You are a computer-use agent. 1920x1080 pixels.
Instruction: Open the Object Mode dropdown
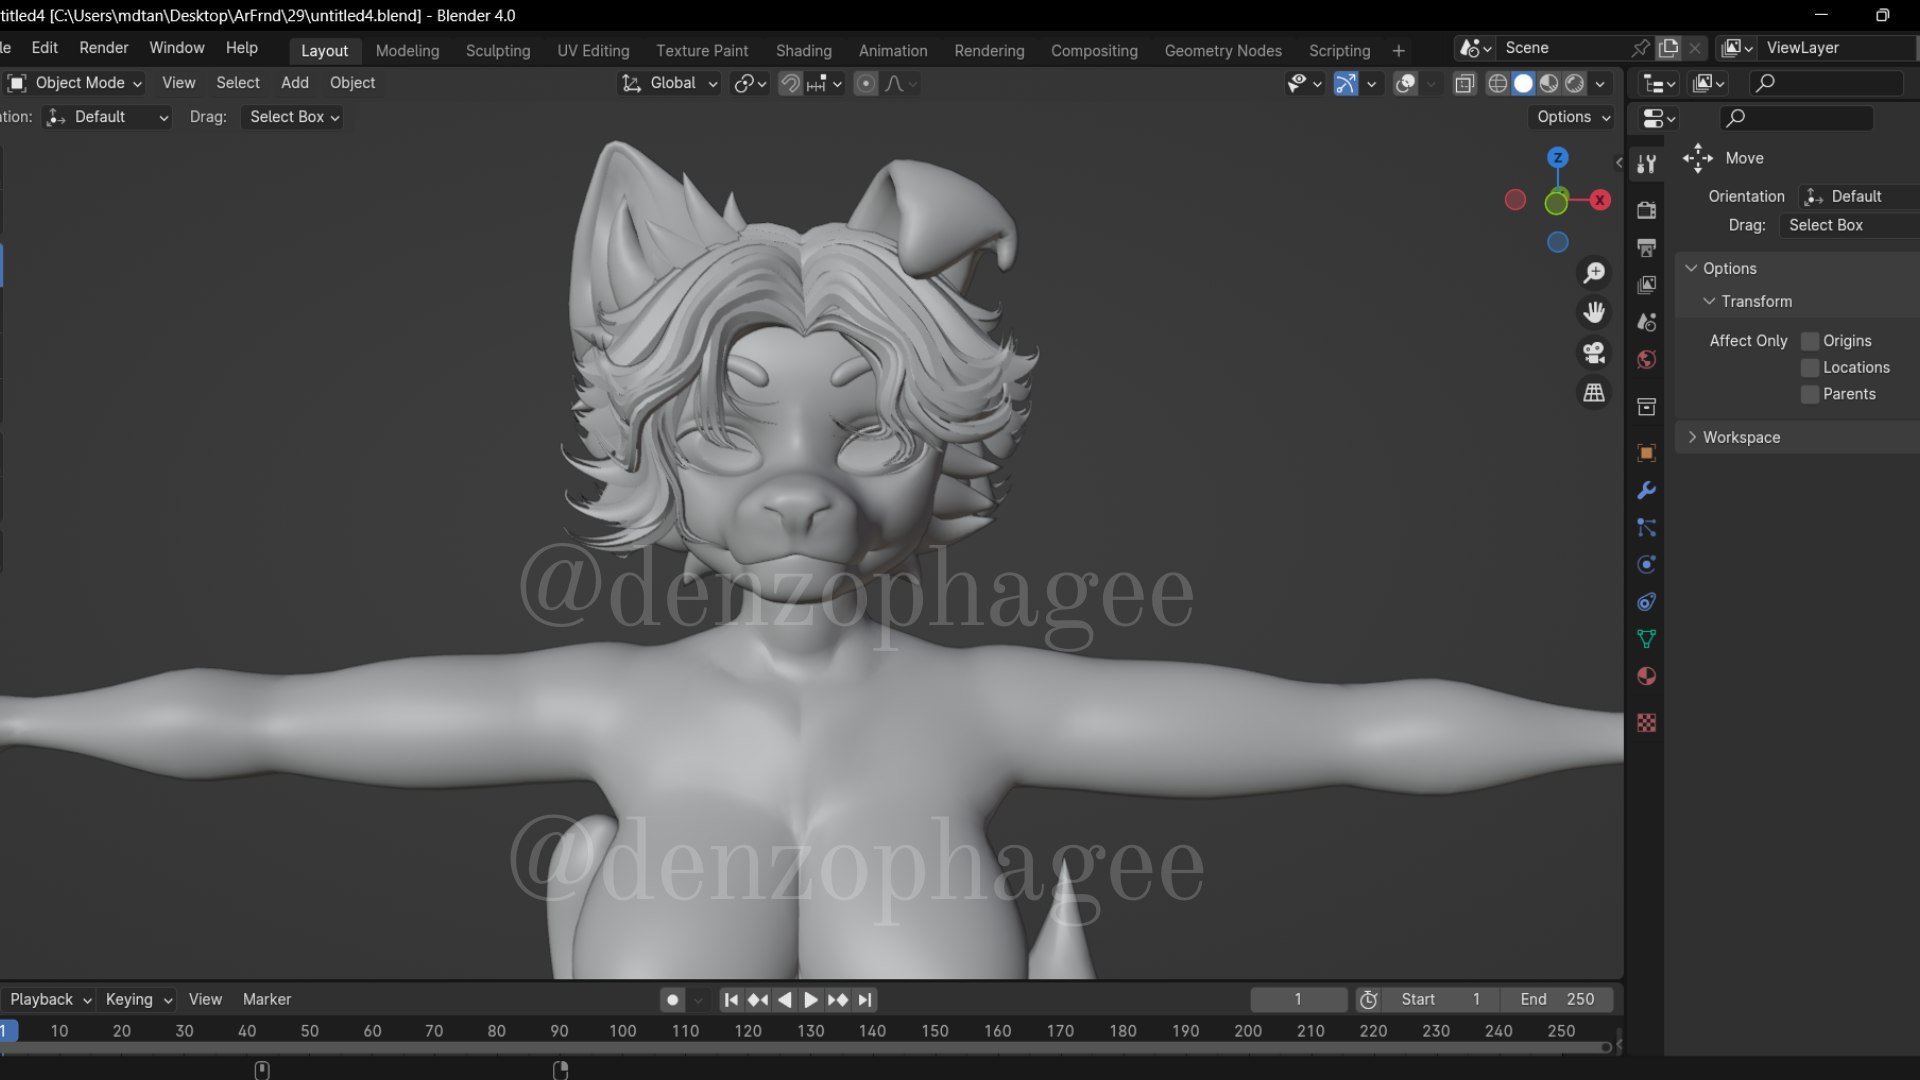76,83
